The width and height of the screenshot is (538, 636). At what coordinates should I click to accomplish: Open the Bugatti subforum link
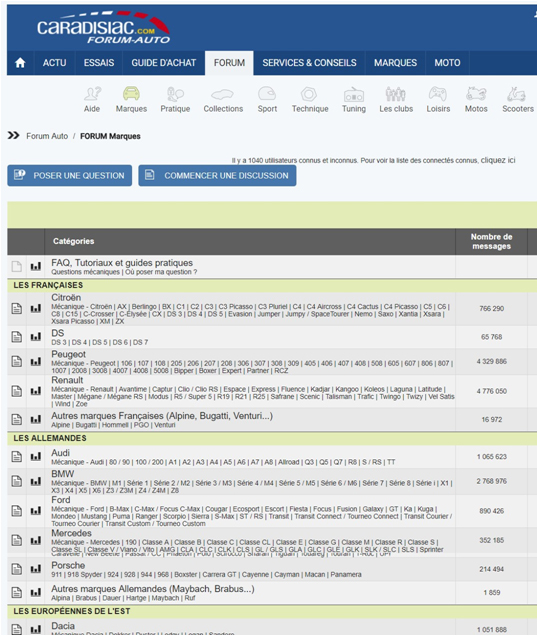(x=86, y=425)
